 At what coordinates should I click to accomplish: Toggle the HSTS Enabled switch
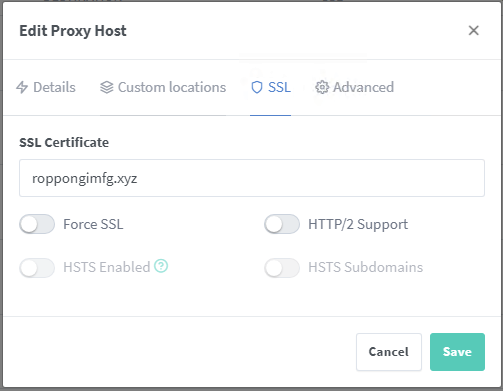click(x=37, y=268)
